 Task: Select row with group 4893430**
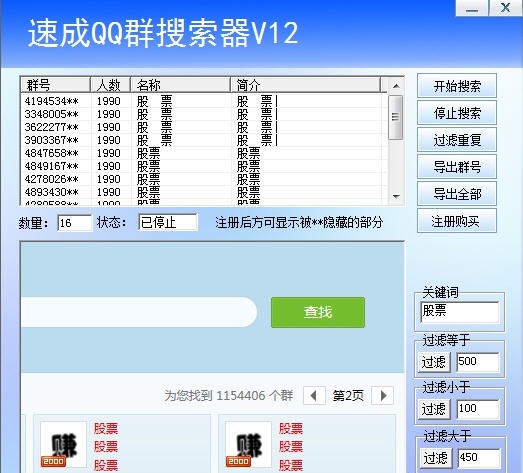click(x=204, y=192)
